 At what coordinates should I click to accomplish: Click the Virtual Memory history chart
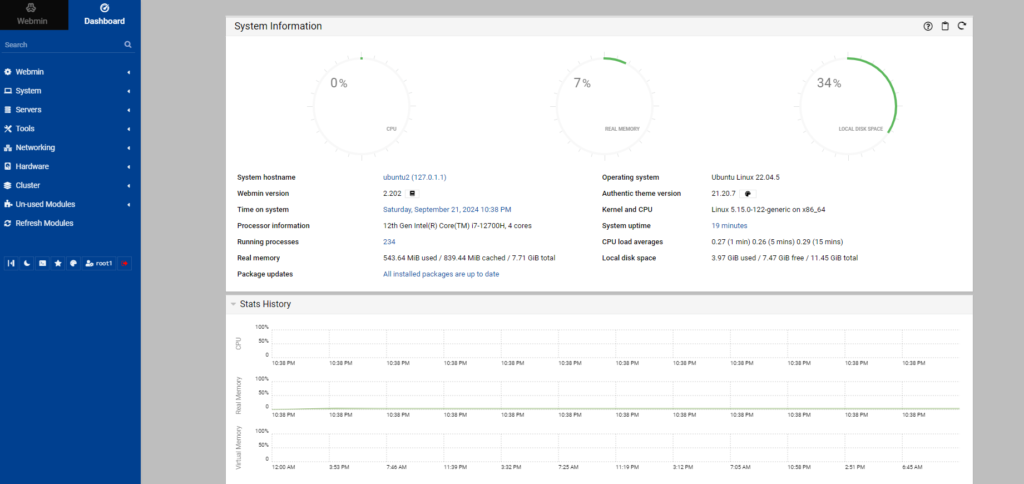pos(615,447)
